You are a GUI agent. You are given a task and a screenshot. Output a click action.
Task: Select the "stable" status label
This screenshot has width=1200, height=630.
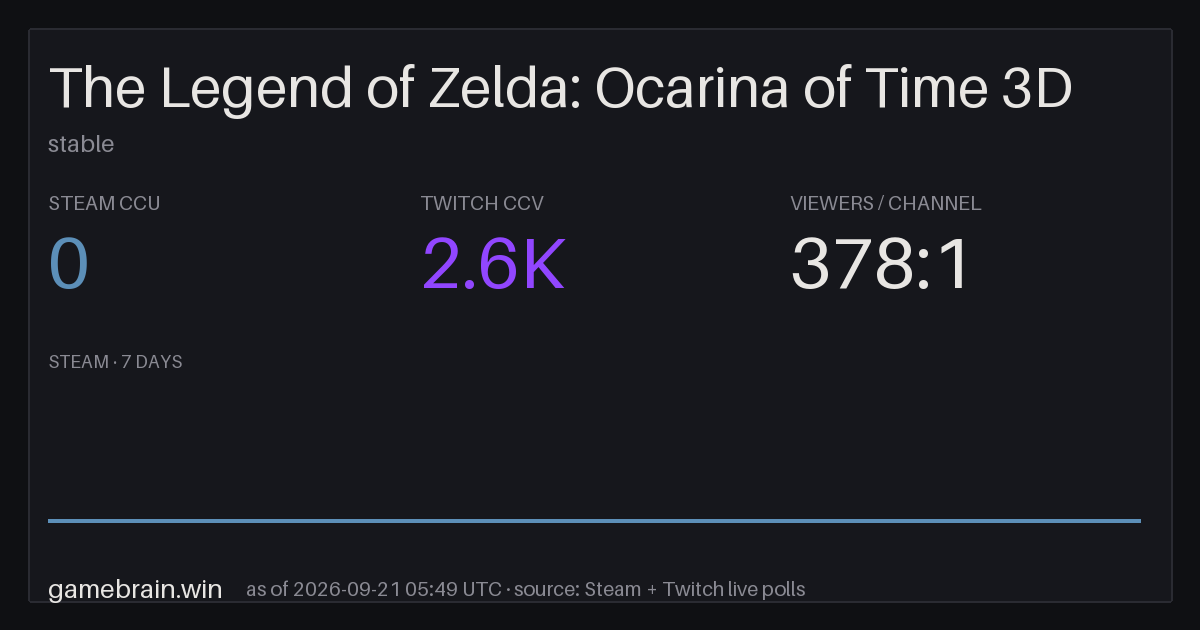(81, 144)
